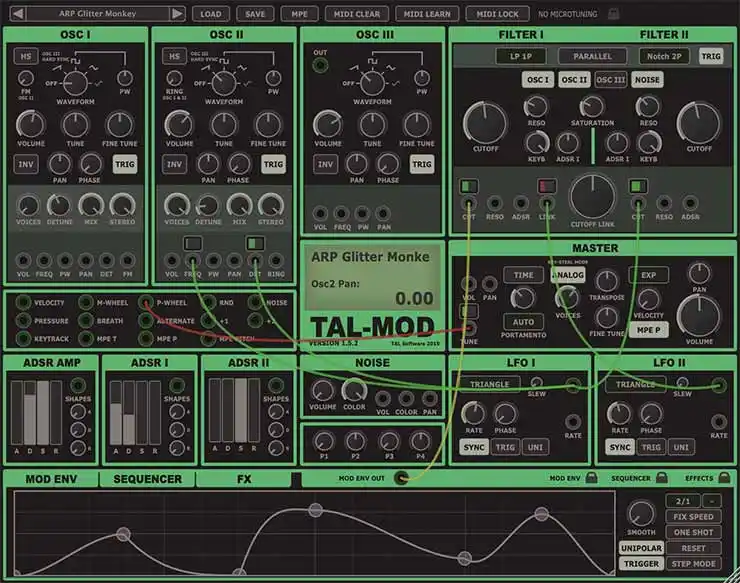Click the MASTER VOLUME knob
This screenshot has width=740, height=583.
pyautogui.click(x=699, y=316)
